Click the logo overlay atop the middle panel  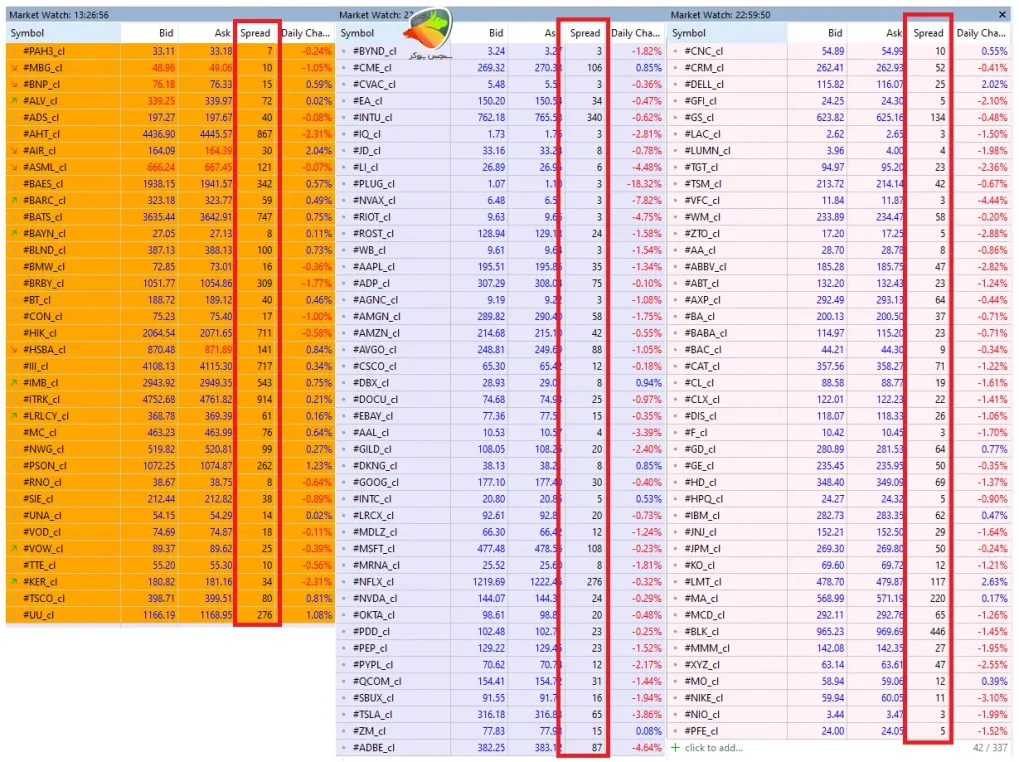pyautogui.click(x=428, y=32)
